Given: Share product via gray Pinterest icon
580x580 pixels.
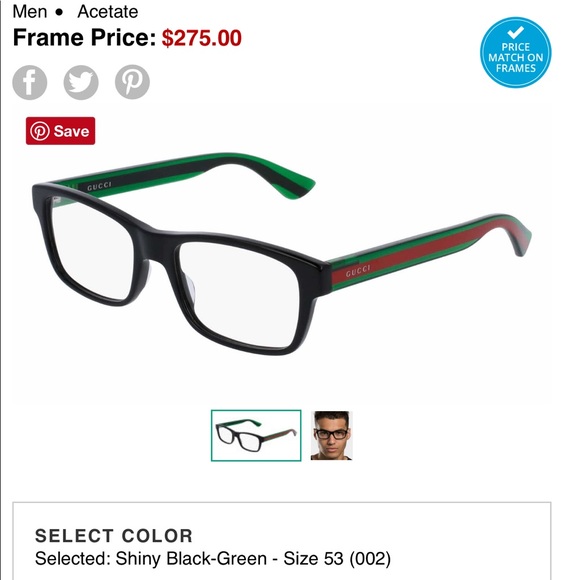Looking at the screenshot, I should [x=132, y=82].
